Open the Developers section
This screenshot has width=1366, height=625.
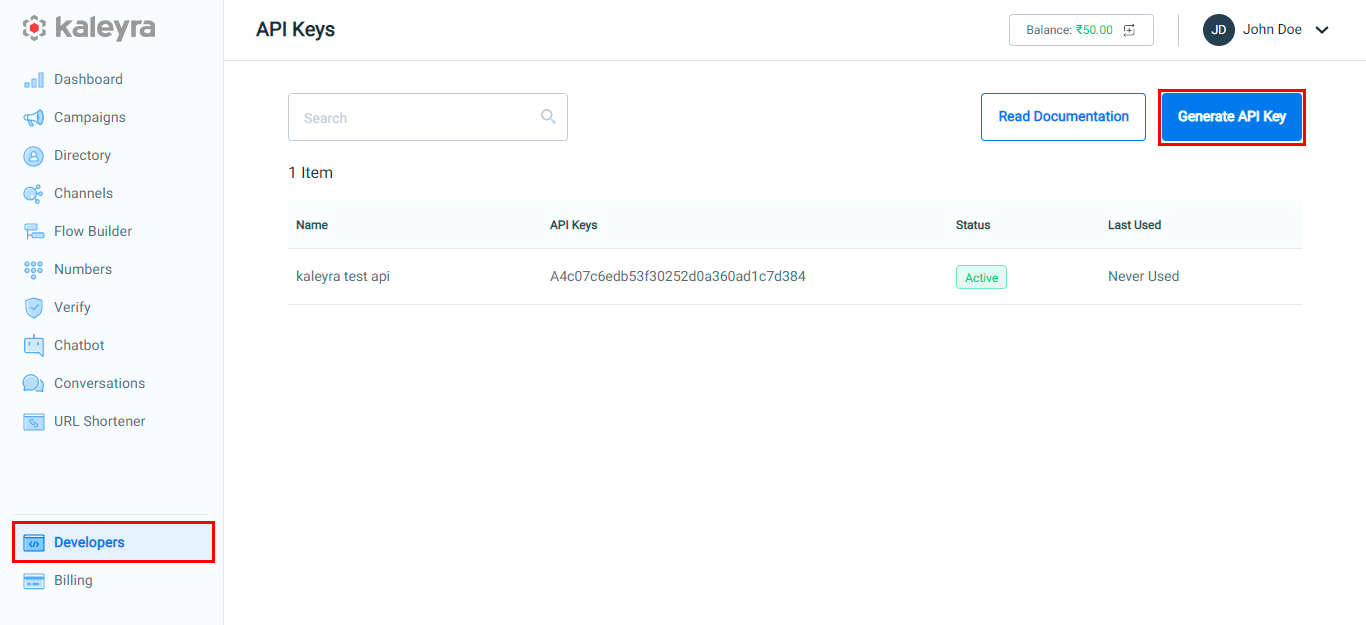pyautogui.click(x=112, y=542)
